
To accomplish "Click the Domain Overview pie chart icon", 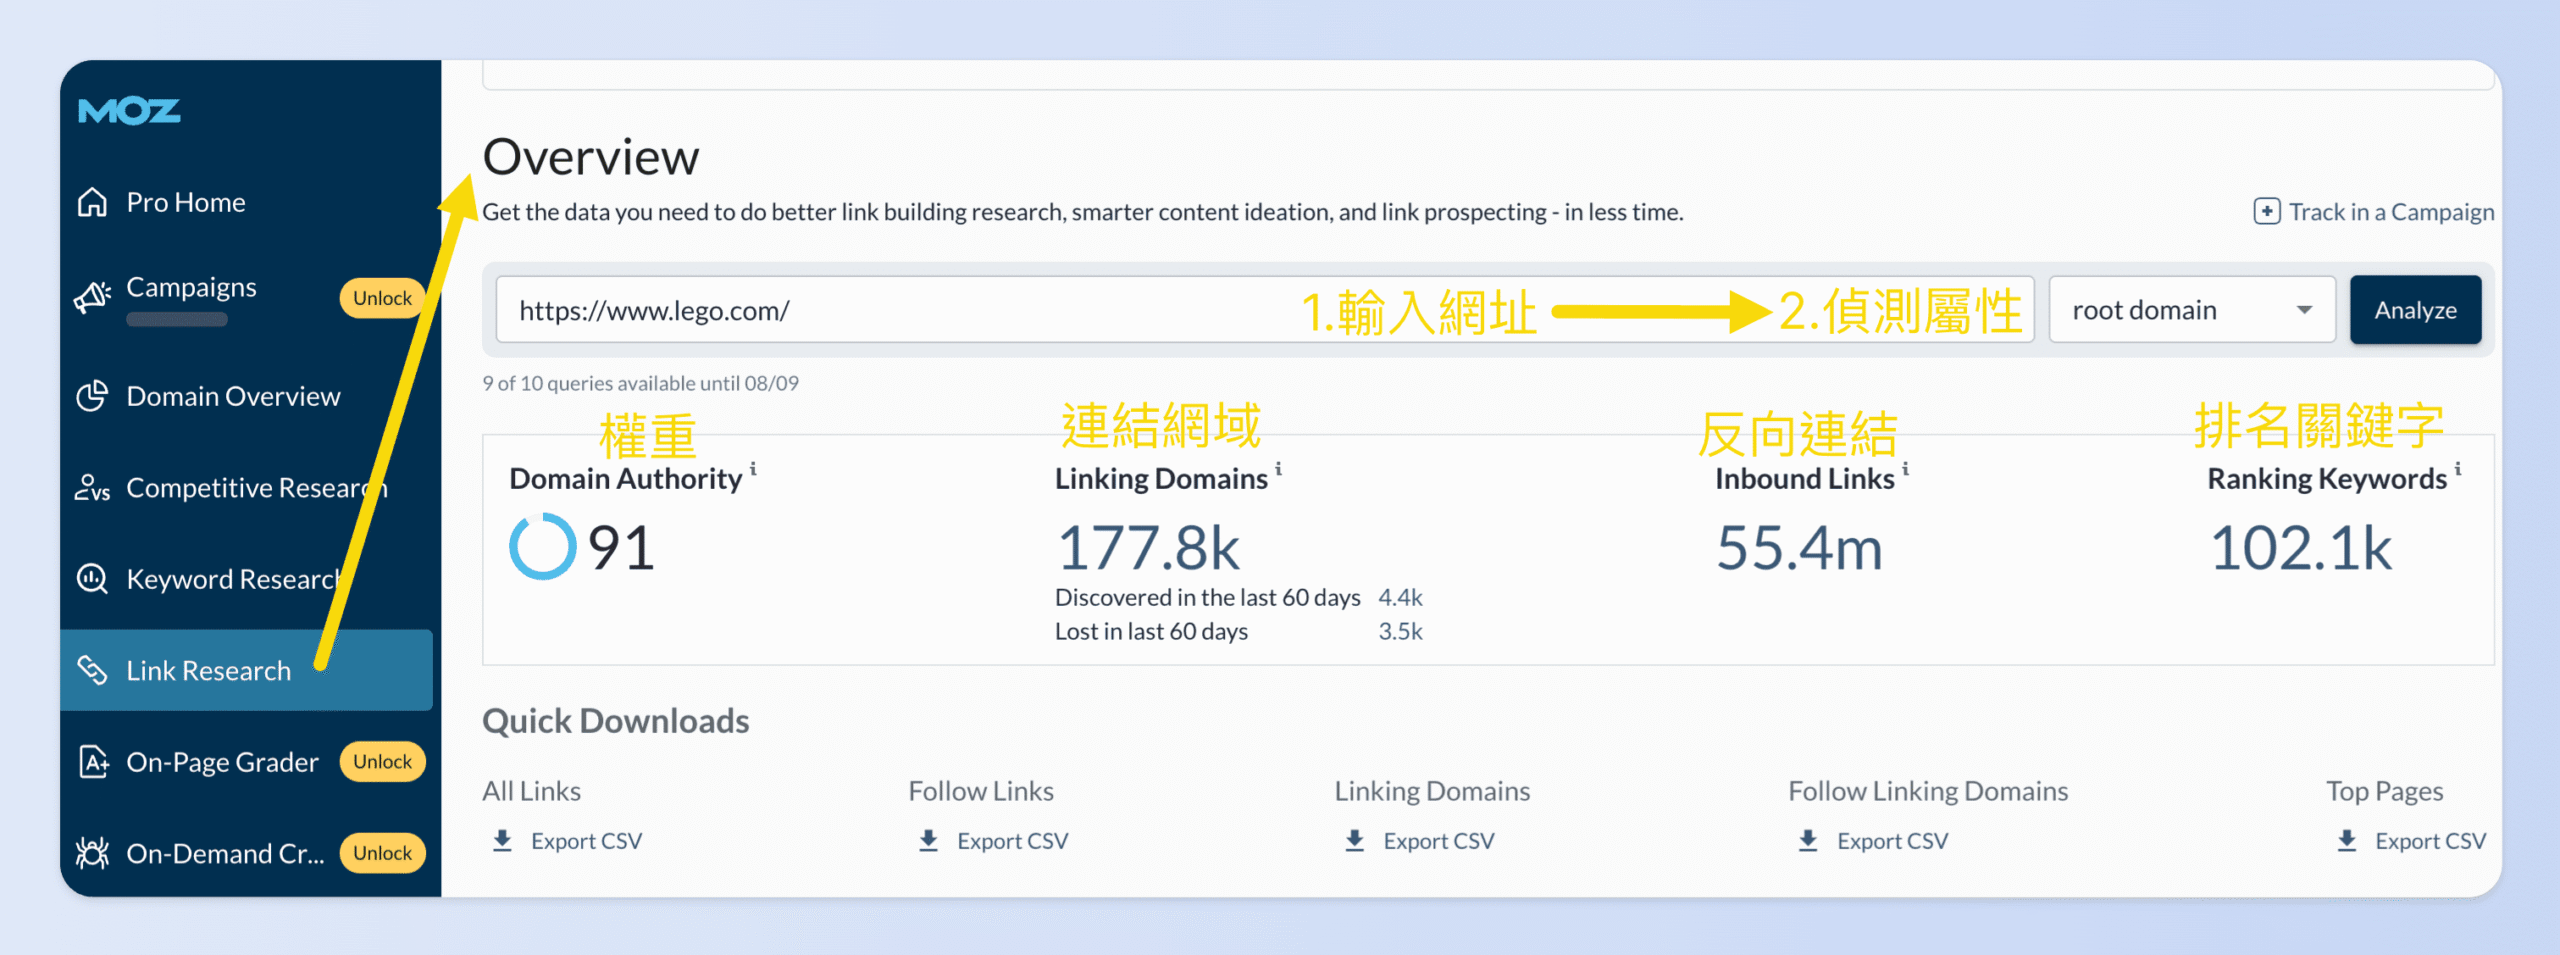I will click(x=92, y=395).
